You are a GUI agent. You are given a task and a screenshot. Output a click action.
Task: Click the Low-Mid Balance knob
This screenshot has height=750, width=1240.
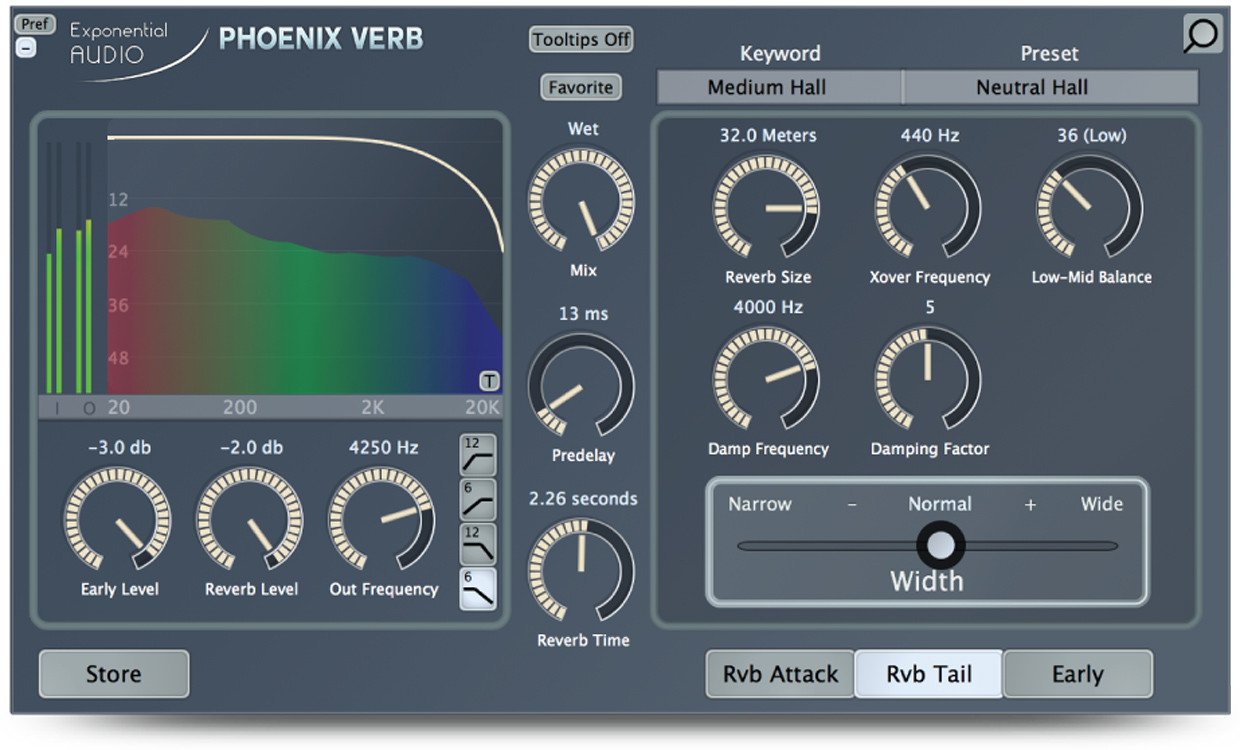click(1089, 208)
